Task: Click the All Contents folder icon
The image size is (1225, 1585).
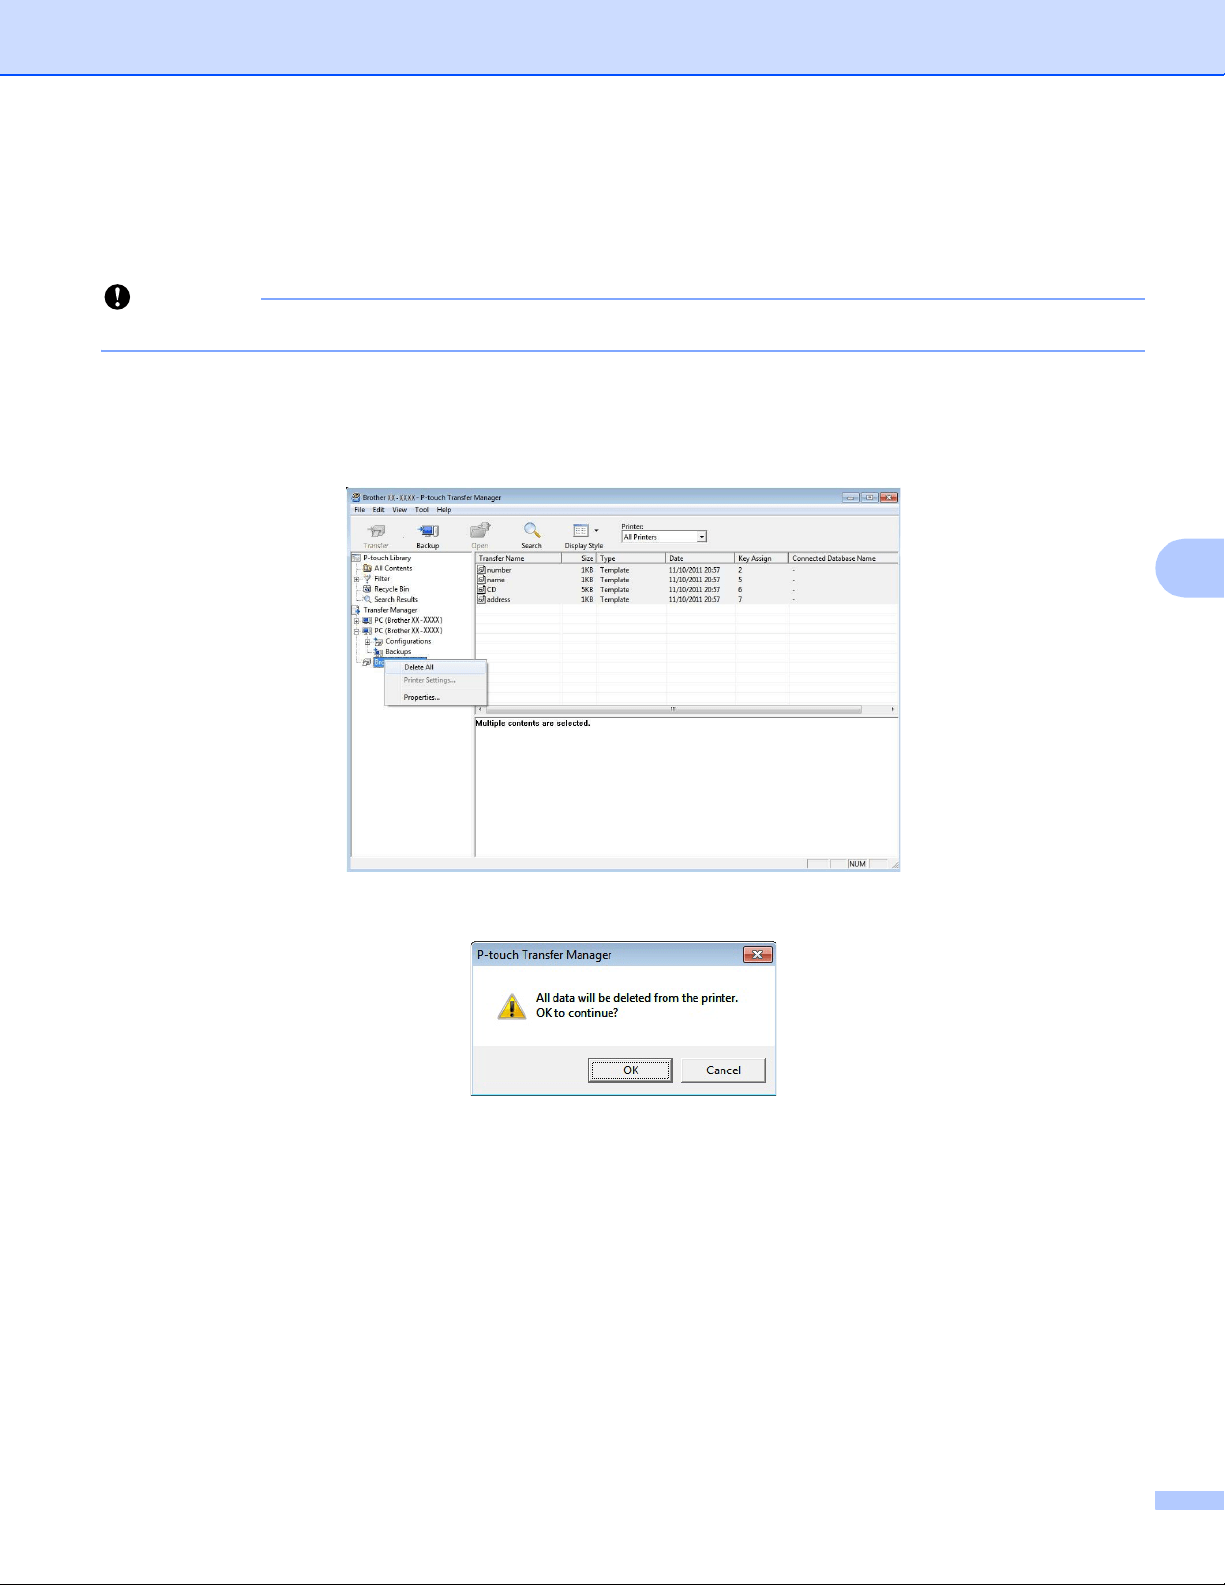Action: [x=367, y=568]
